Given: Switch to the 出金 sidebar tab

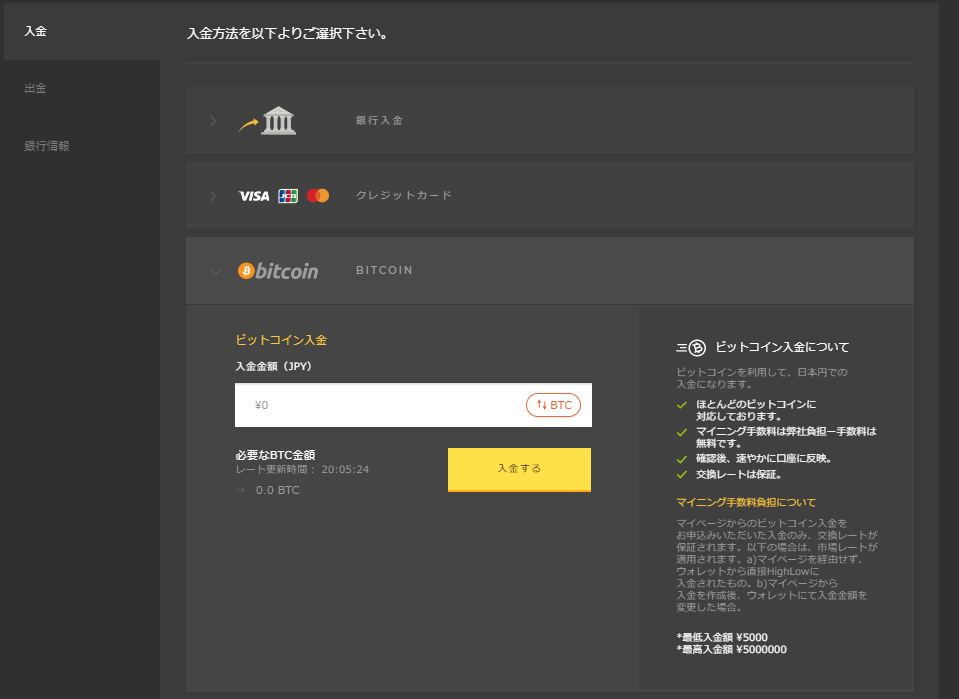Looking at the screenshot, I should point(35,87).
